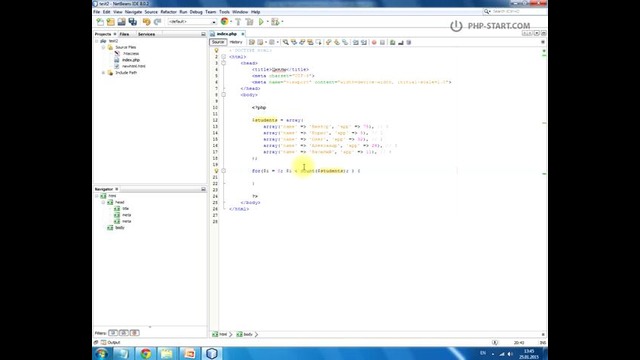Collapse the Source Files folder node

point(104,47)
